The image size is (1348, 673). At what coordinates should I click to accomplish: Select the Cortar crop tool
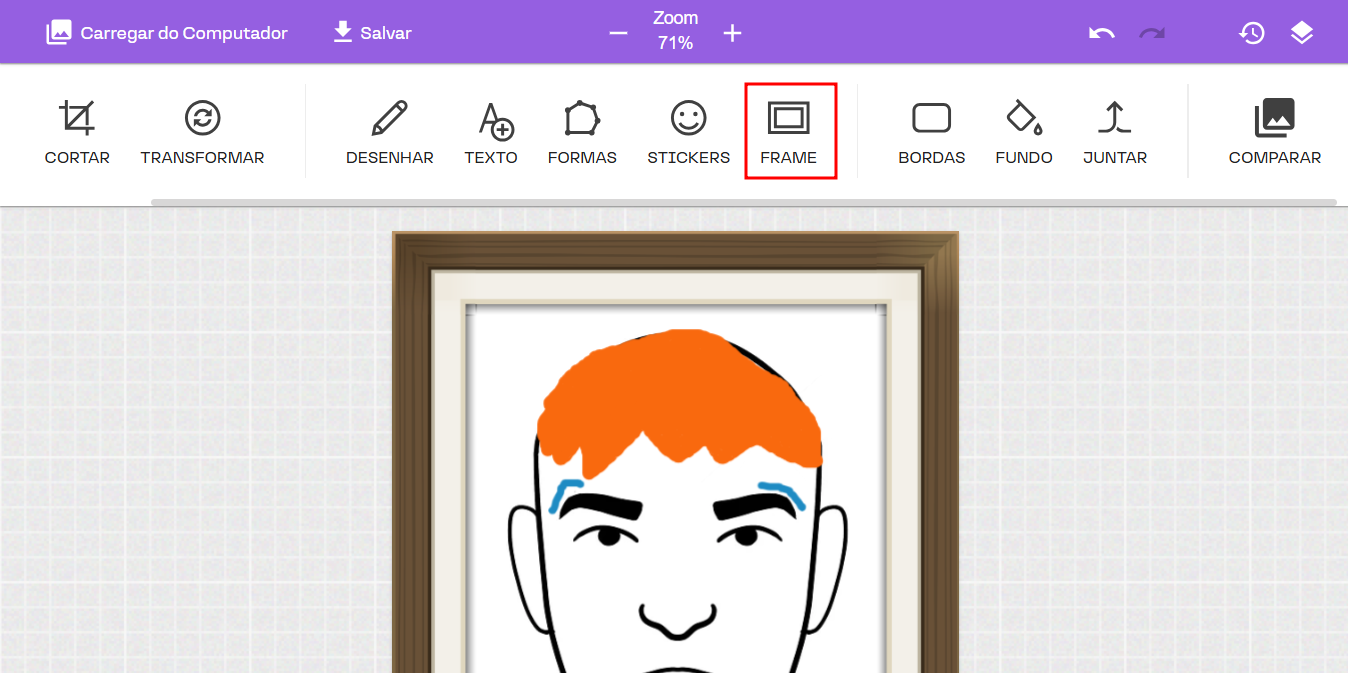pos(77,131)
